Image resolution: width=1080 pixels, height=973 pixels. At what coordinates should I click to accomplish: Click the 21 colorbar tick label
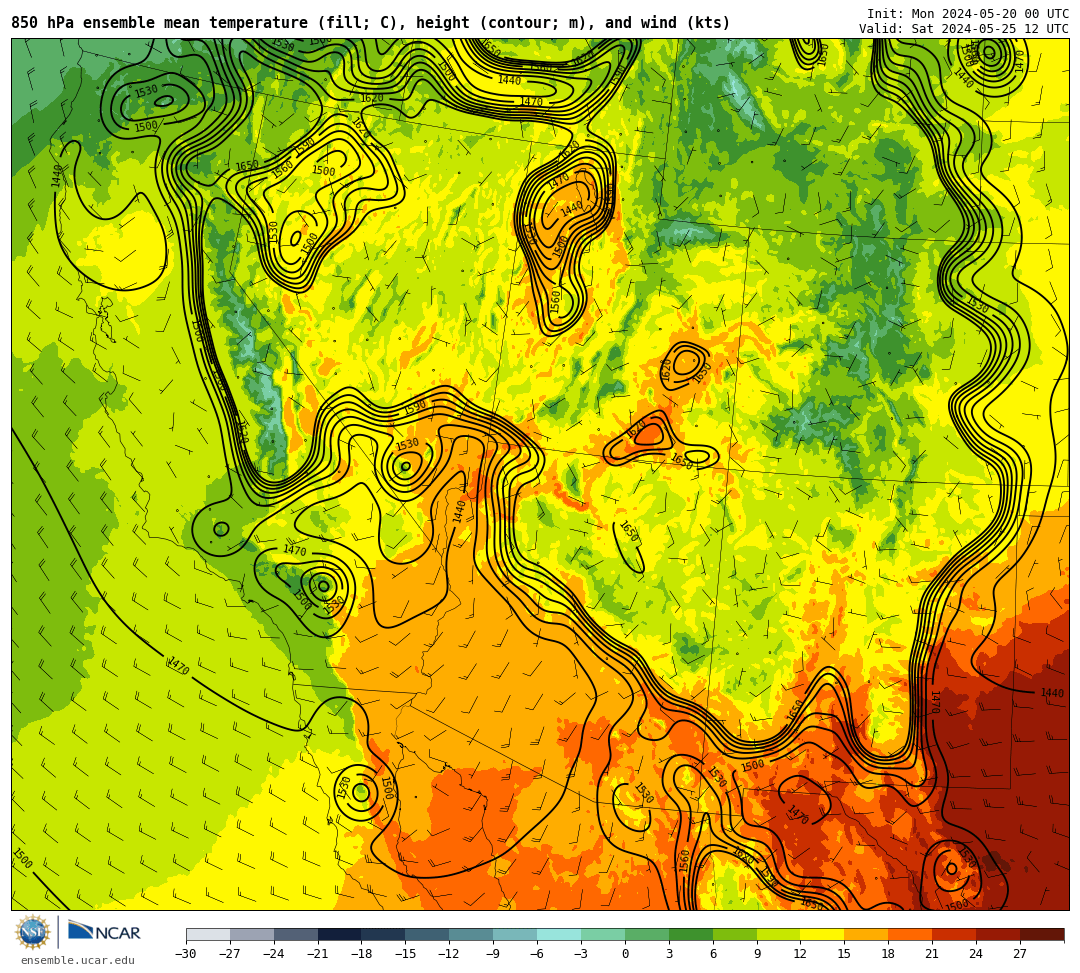point(933,954)
